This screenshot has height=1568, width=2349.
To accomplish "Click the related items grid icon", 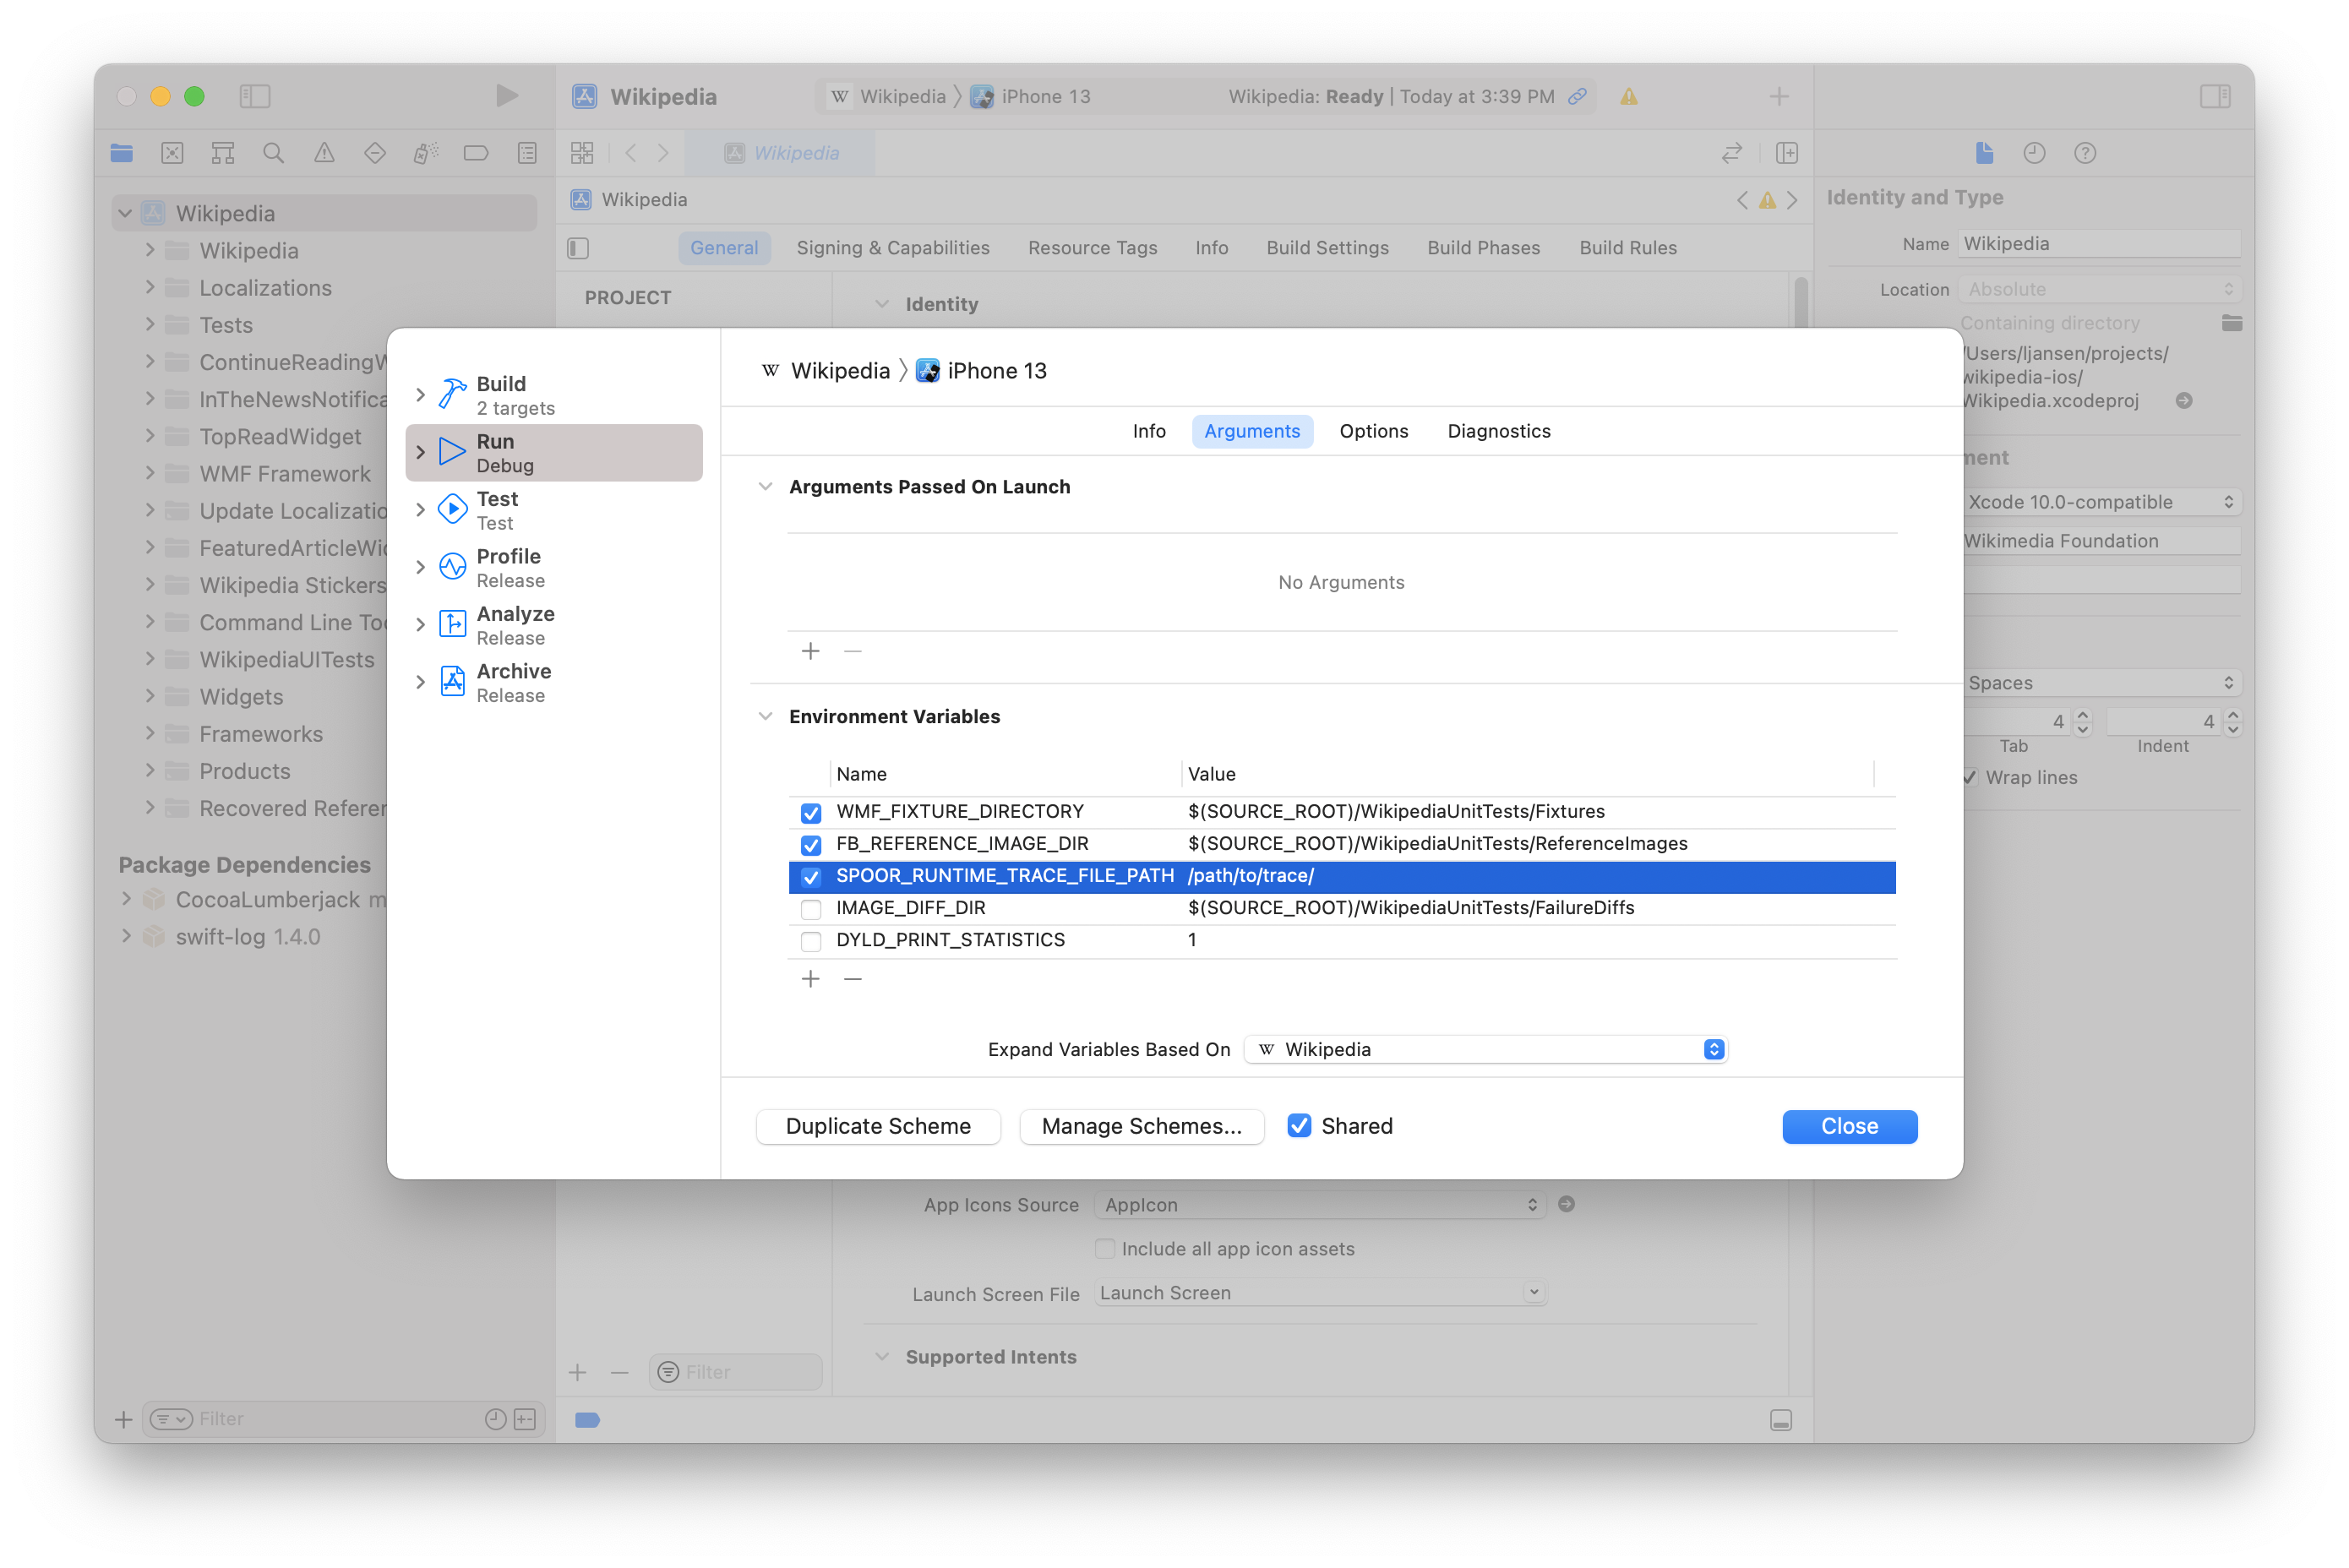I will tap(582, 153).
